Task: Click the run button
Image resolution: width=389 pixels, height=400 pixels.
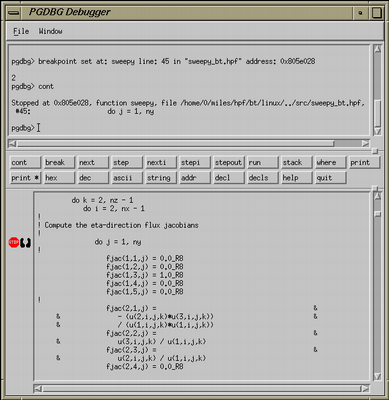Action: pyautogui.click(x=263, y=163)
